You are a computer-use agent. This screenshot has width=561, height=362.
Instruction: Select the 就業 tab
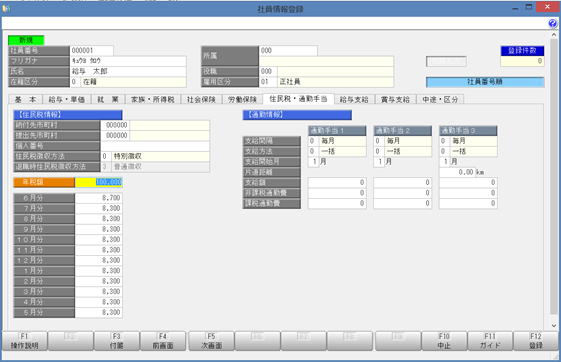(x=108, y=99)
